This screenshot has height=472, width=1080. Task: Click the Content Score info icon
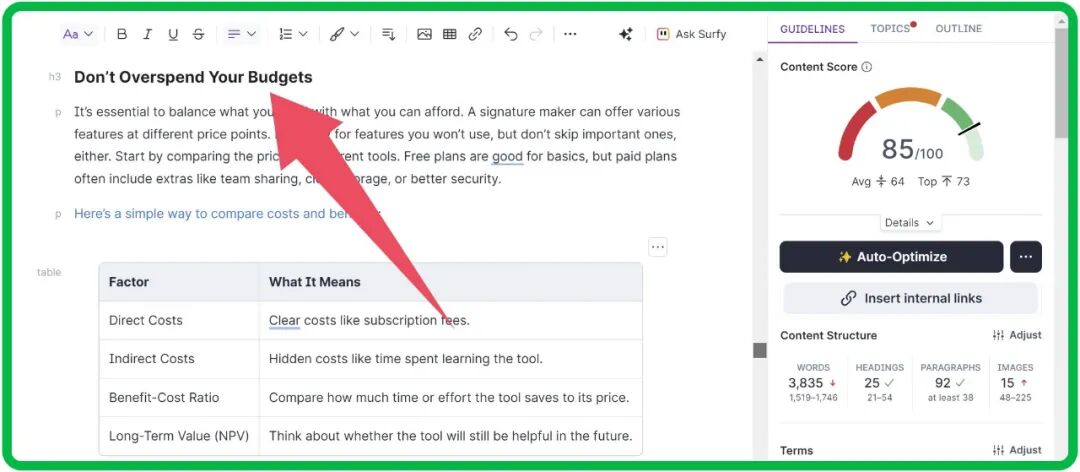pos(867,67)
